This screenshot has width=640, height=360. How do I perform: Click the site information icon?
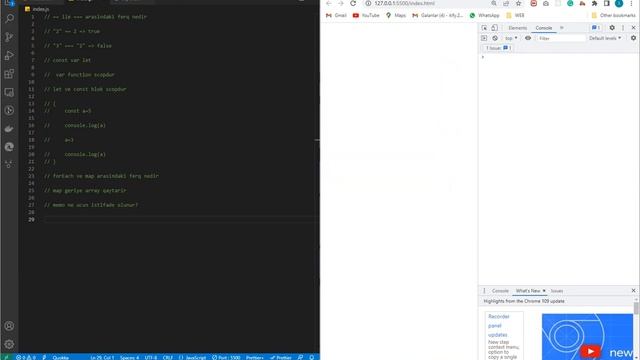pyautogui.click(x=368, y=4)
